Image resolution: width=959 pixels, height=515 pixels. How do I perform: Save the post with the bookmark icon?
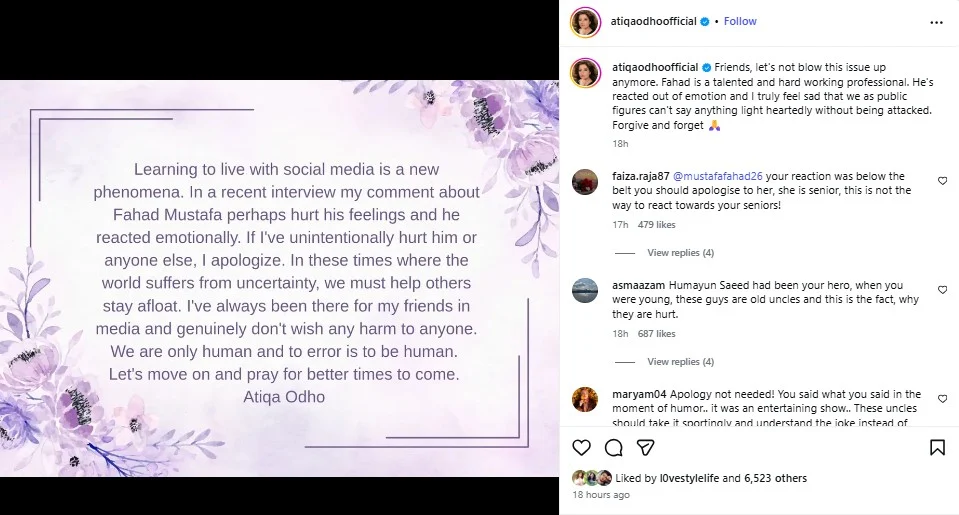click(x=937, y=447)
